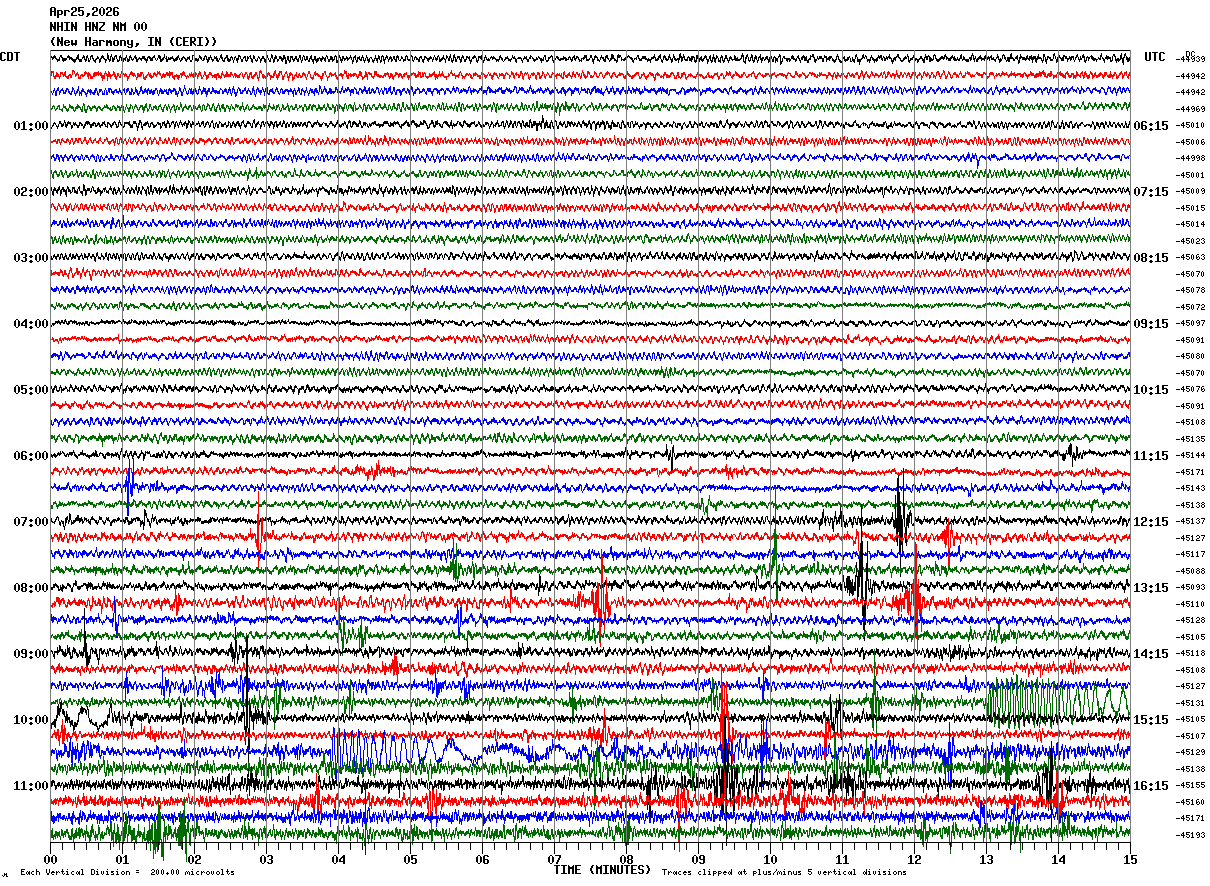Pick the '14:15' UTC time label
The width and height of the screenshot is (1210, 886).
1151,654
